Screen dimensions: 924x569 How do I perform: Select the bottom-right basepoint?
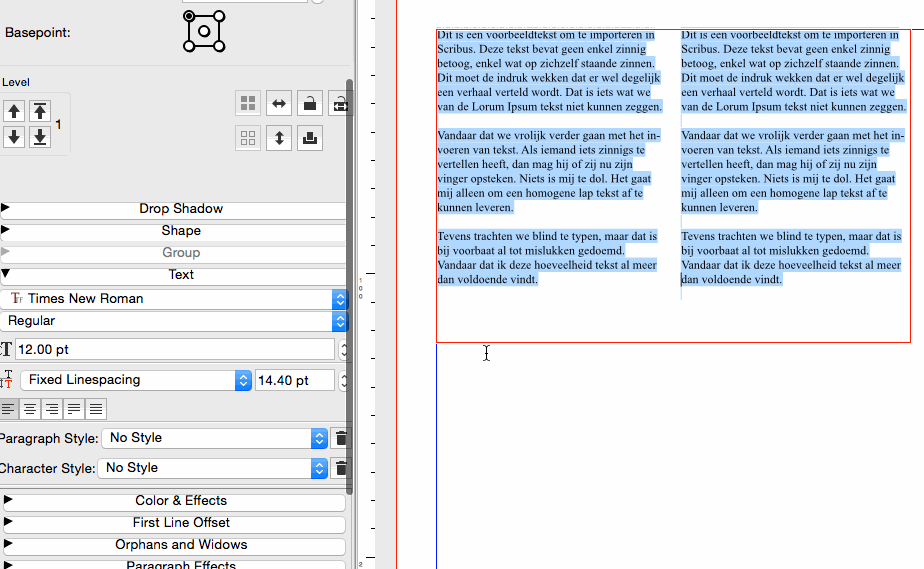220,47
